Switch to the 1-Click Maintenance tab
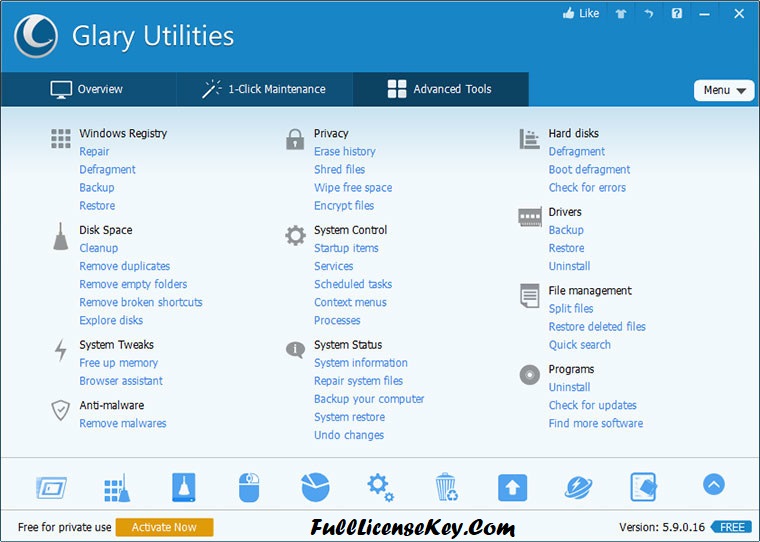This screenshot has width=760, height=542. click(265, 89)
